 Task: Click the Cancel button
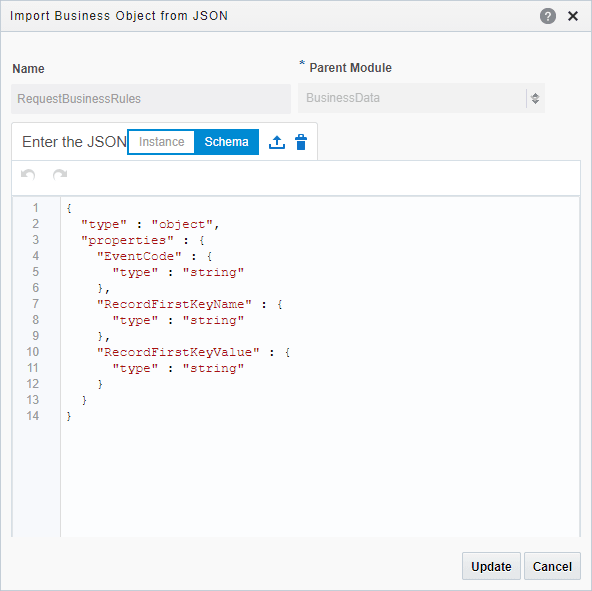[x=552, y=566]
